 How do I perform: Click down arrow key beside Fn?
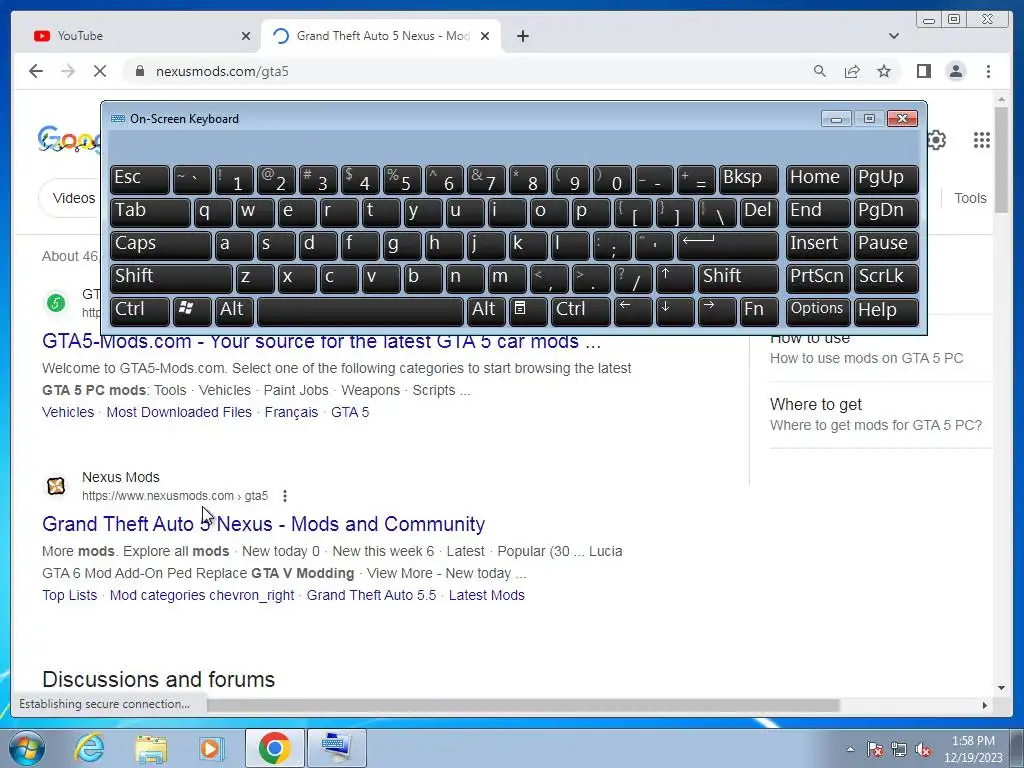click(x=675, y=311)
